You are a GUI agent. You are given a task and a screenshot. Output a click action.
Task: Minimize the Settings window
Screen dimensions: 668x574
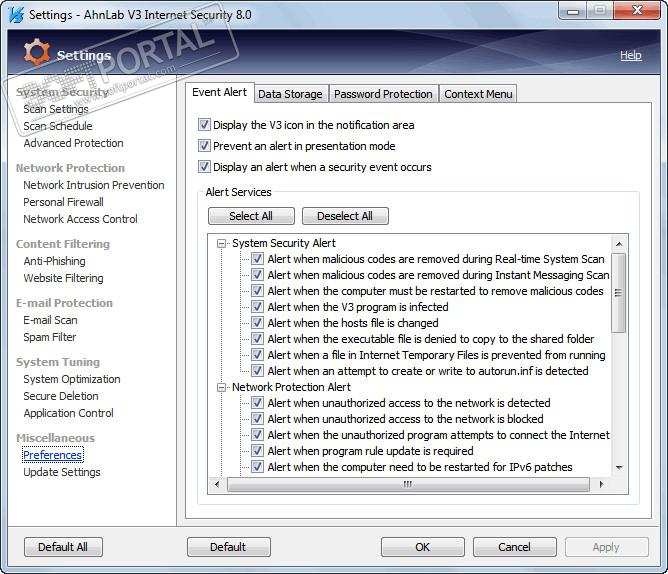[x=573, y=11]
